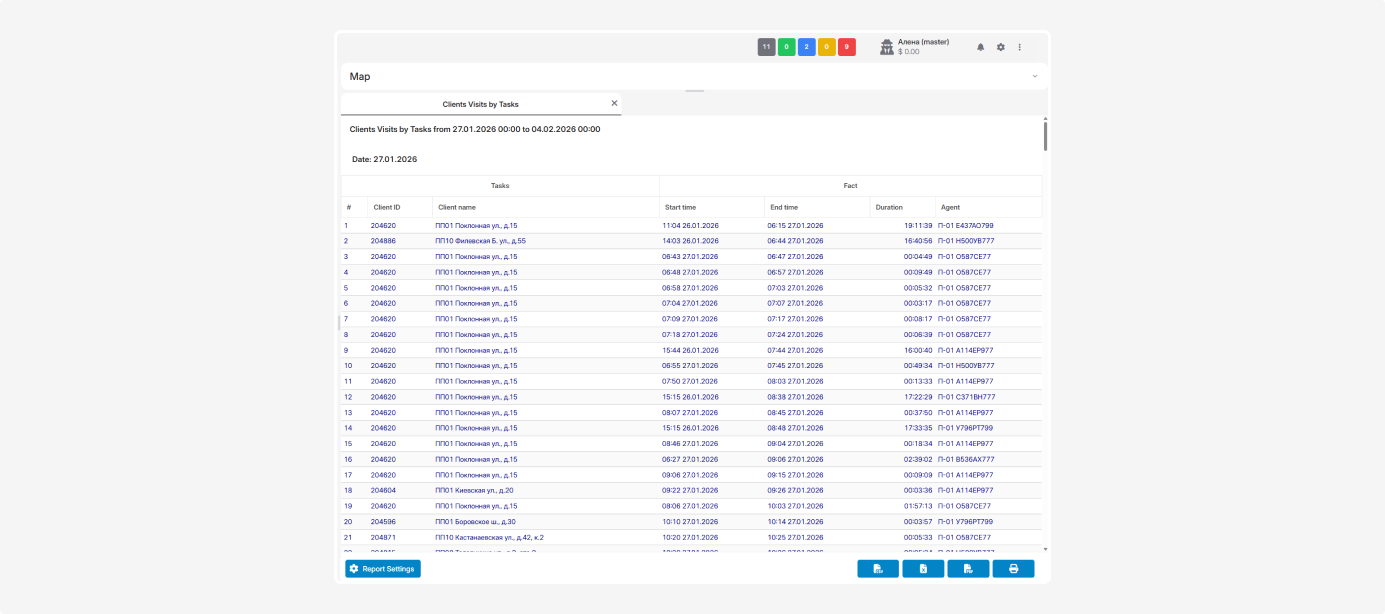Close the Clients Visits by Tasks tab
The height and width of the screenshot is (614, 1385).
point(614,103)
